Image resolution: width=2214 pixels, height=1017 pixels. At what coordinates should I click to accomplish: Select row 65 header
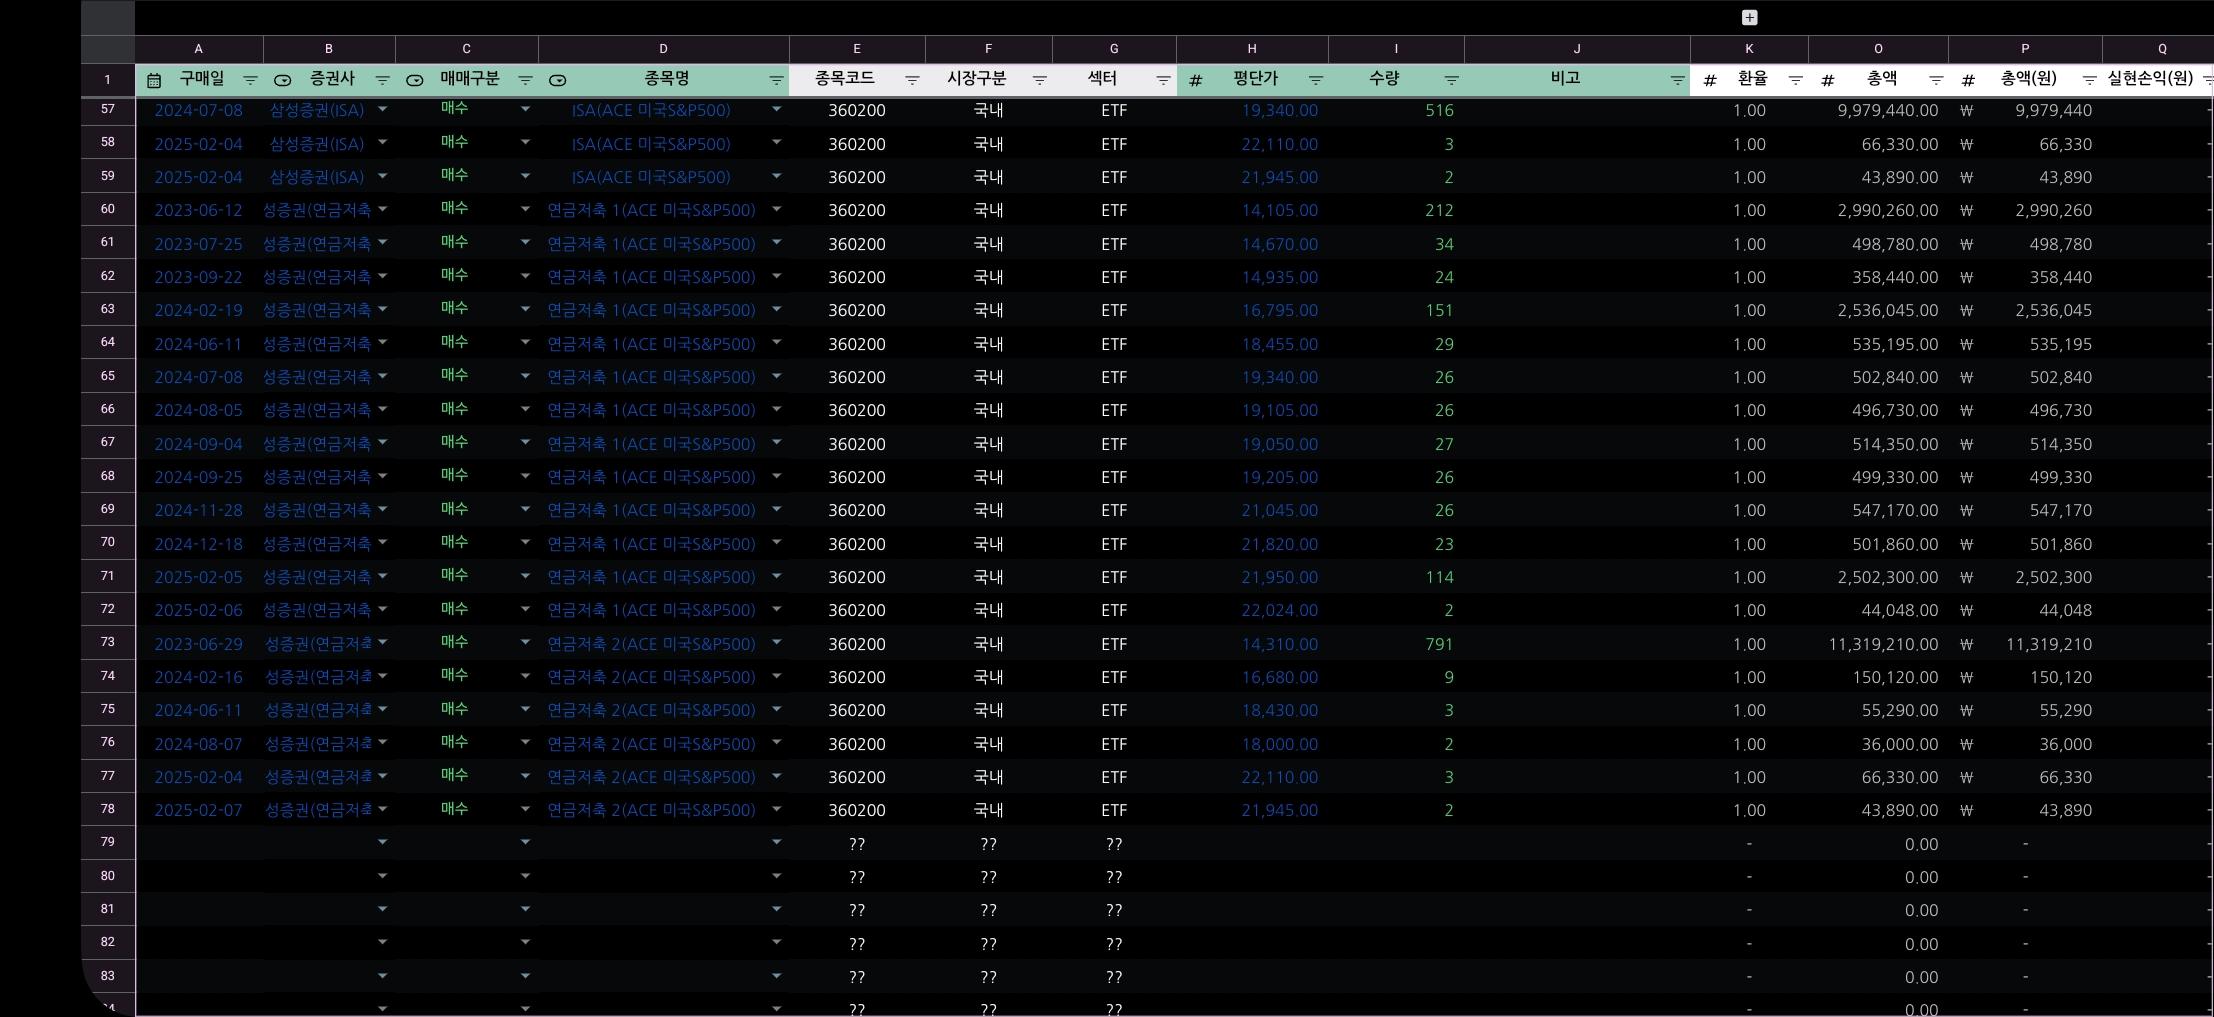coord(108,376)
